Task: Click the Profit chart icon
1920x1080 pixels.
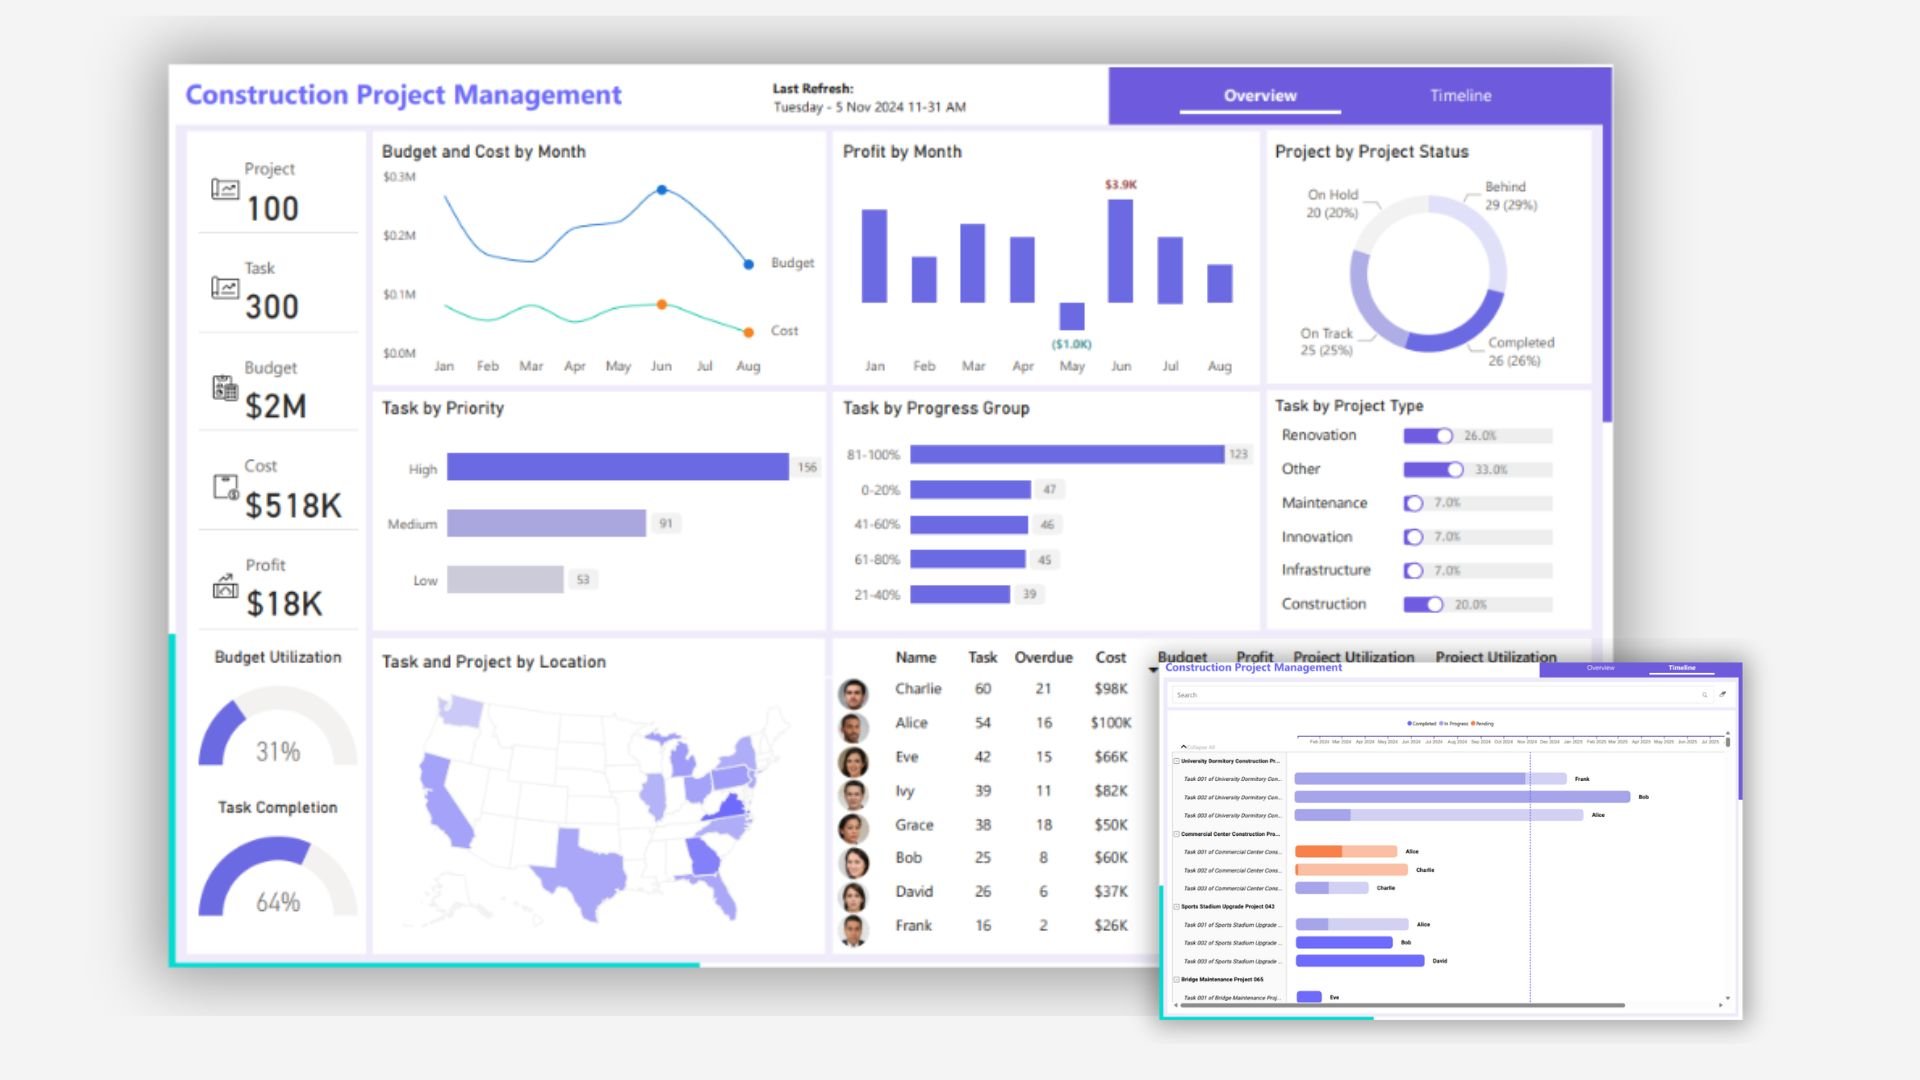Action: [225, 586]
